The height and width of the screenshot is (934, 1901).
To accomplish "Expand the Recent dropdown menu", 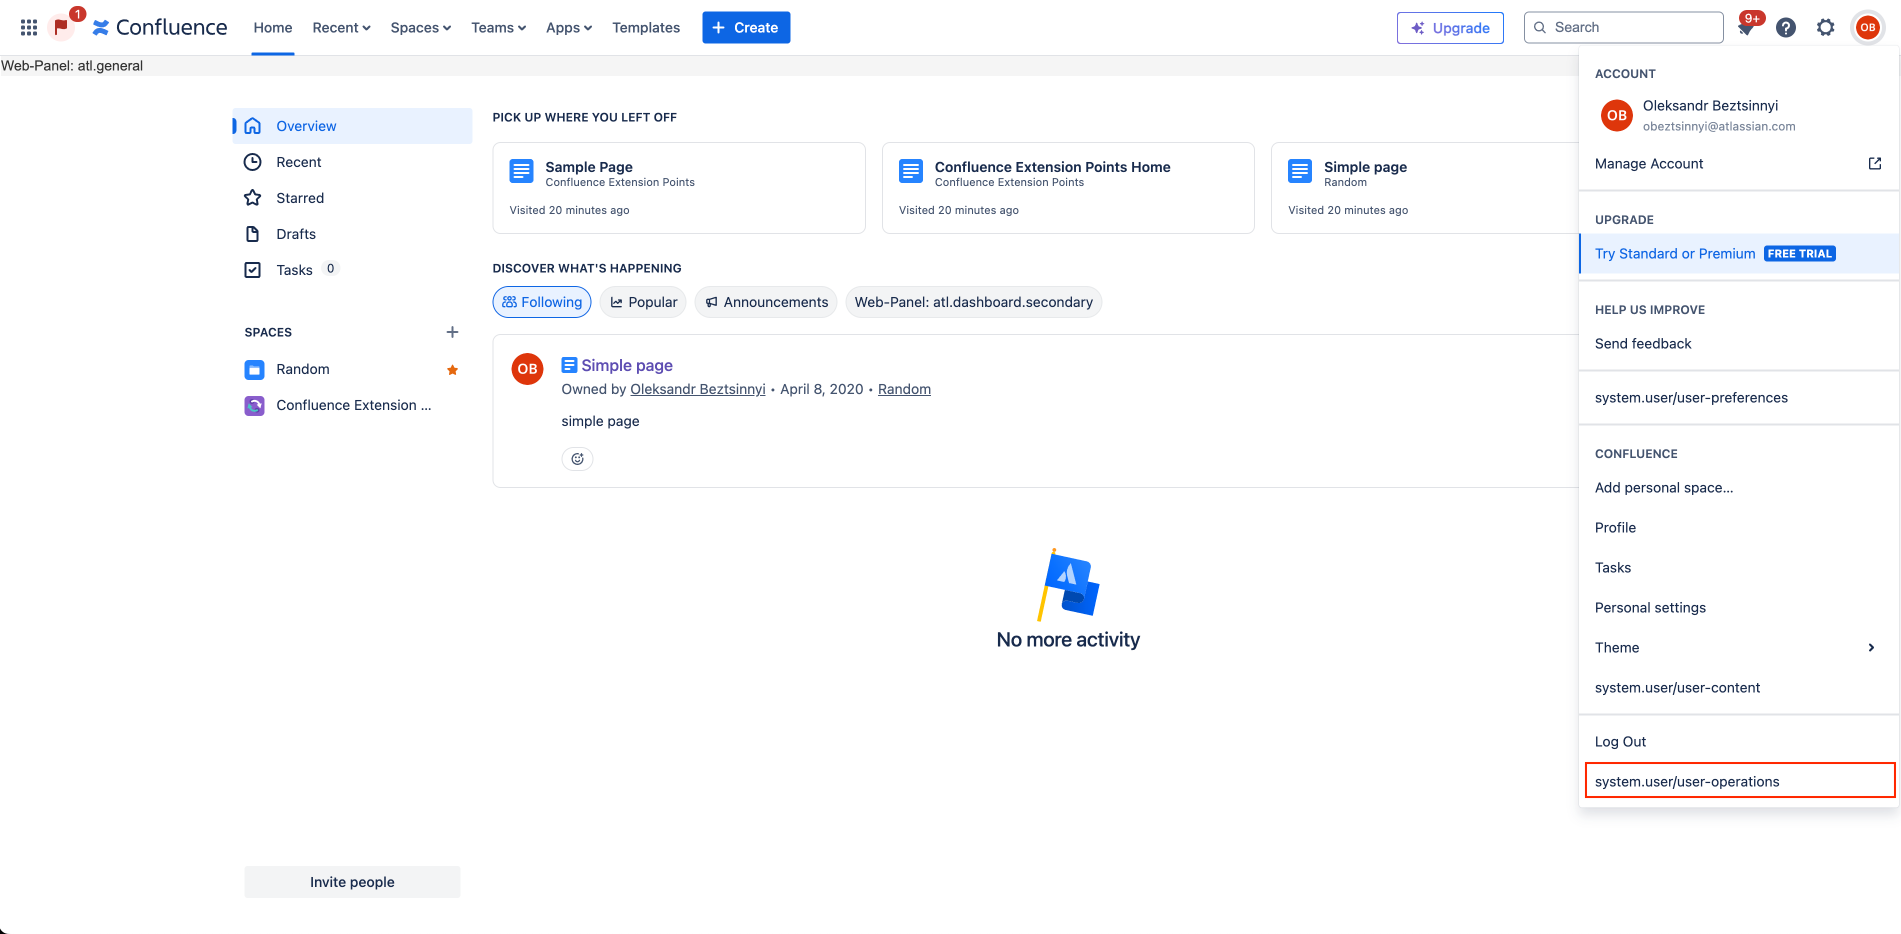I will coord(341,28).
